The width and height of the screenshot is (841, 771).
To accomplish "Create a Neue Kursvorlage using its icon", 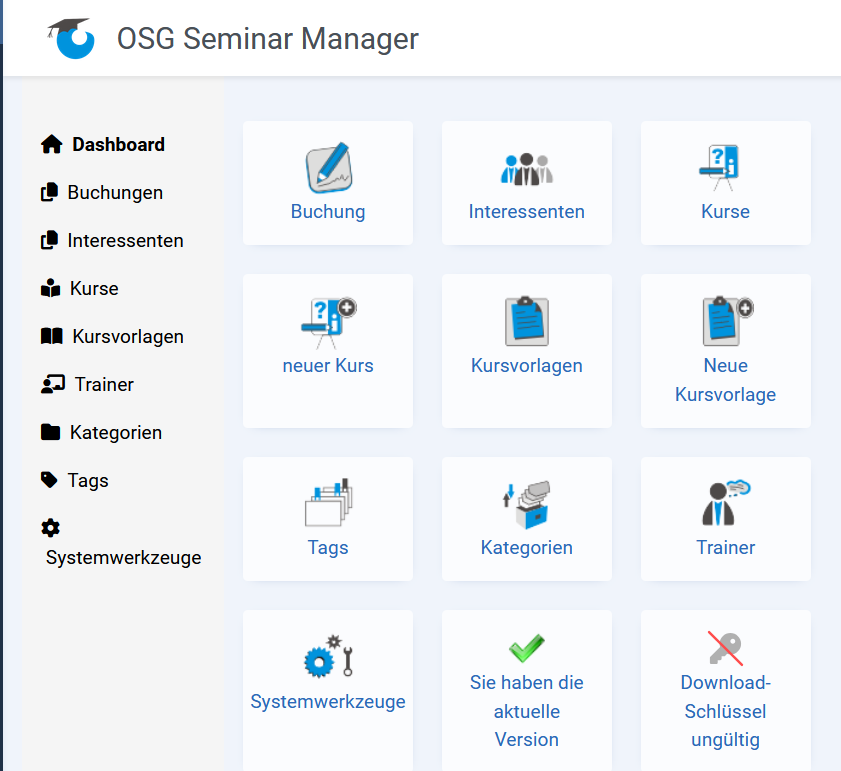I will click(x=725, y=318).
